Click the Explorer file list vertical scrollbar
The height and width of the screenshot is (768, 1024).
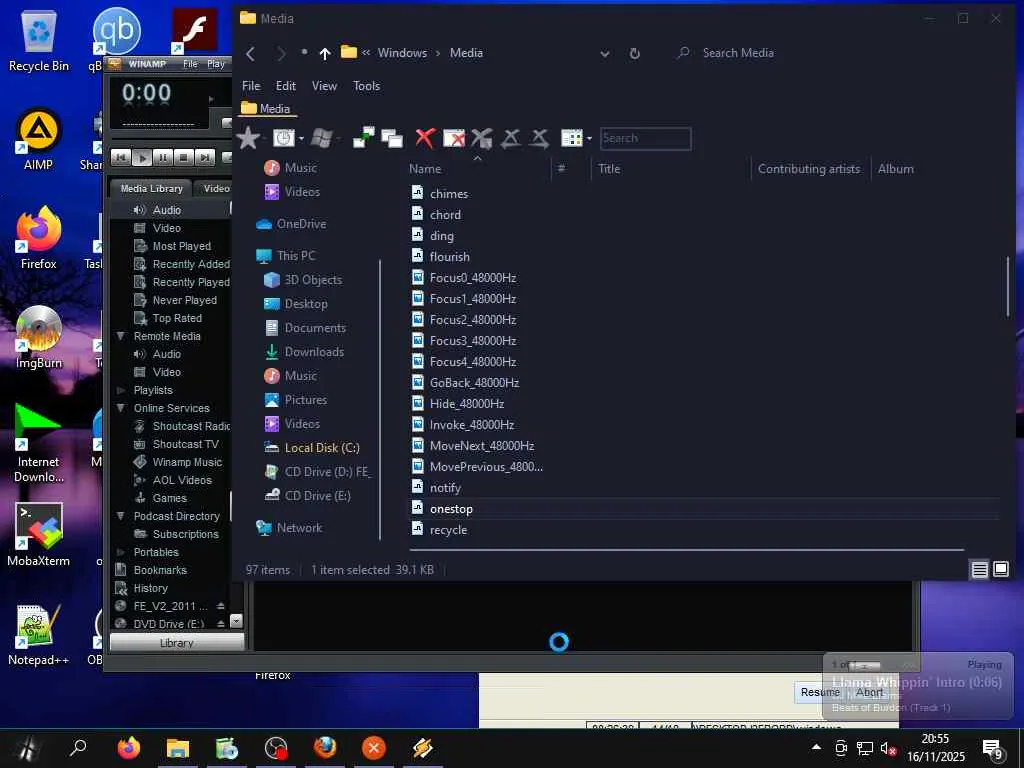[x=1008, y=287]
